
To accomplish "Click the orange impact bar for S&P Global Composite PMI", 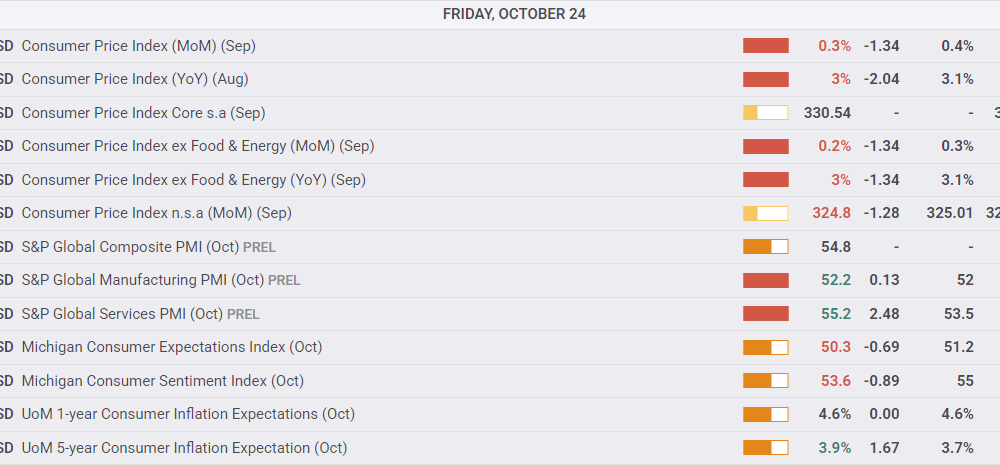I will click(765, 247).
